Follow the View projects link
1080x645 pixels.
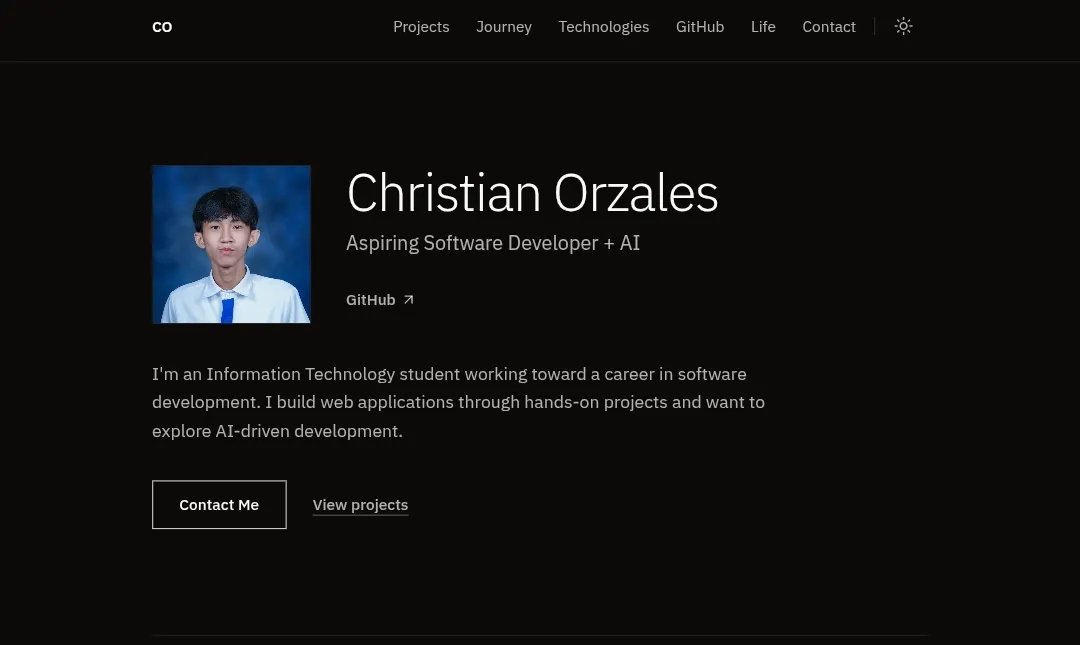point(360,505)
